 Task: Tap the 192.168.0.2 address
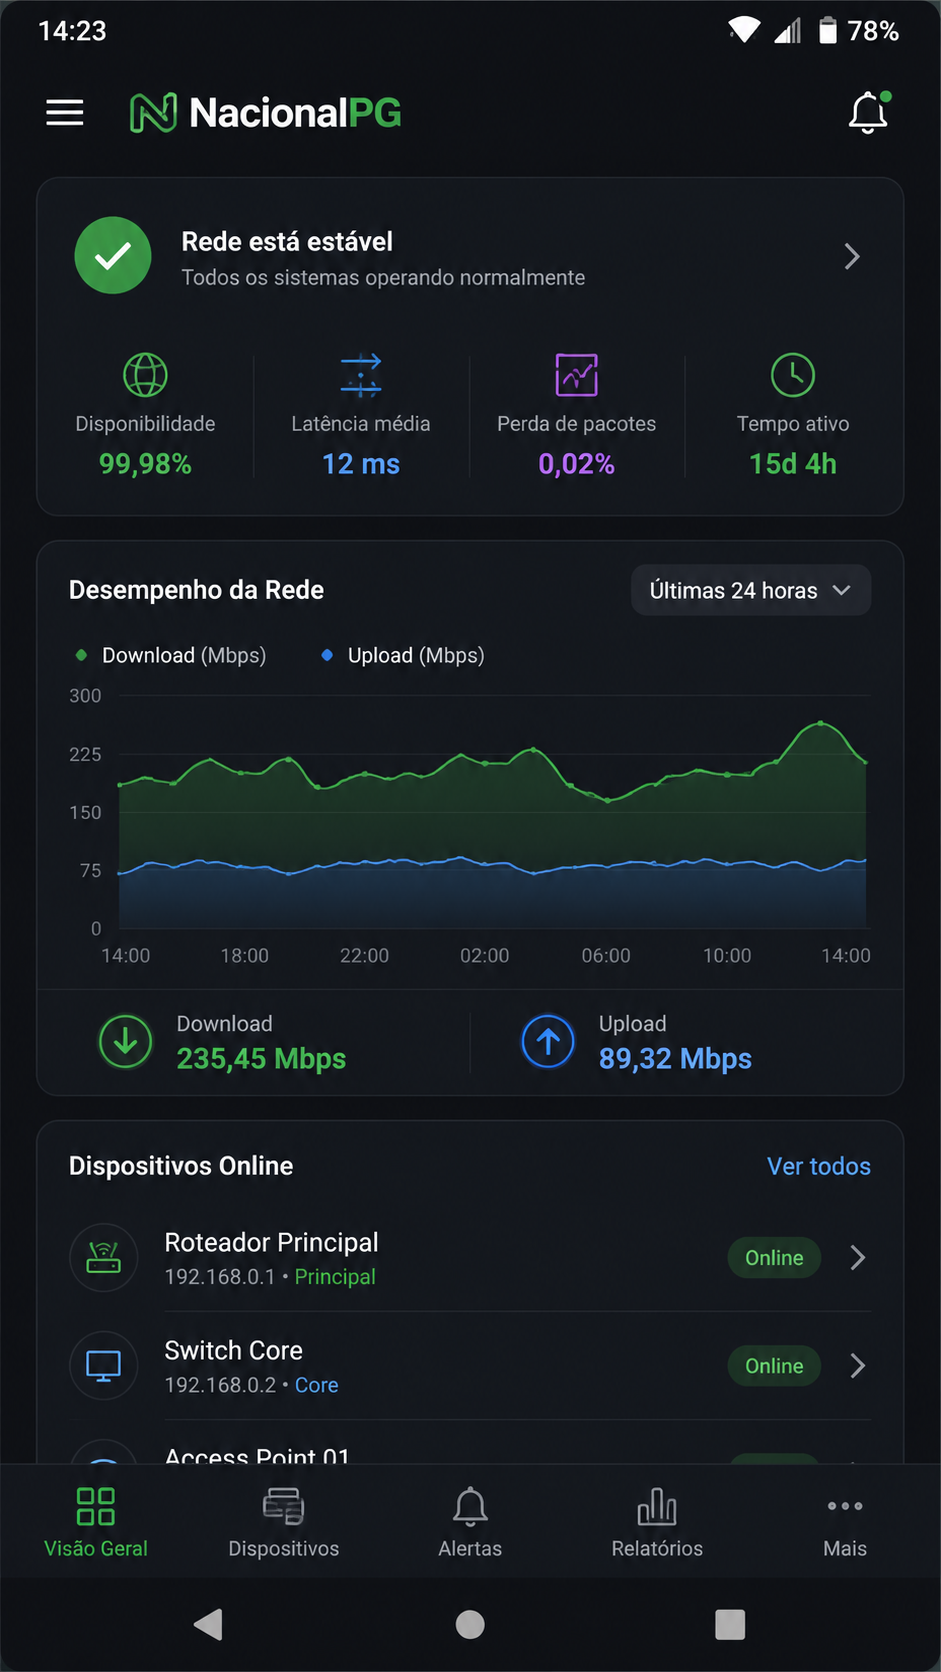(x=220, y=1385)
